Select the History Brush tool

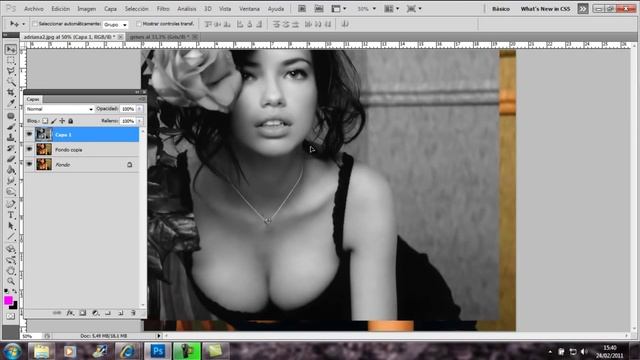11,148
